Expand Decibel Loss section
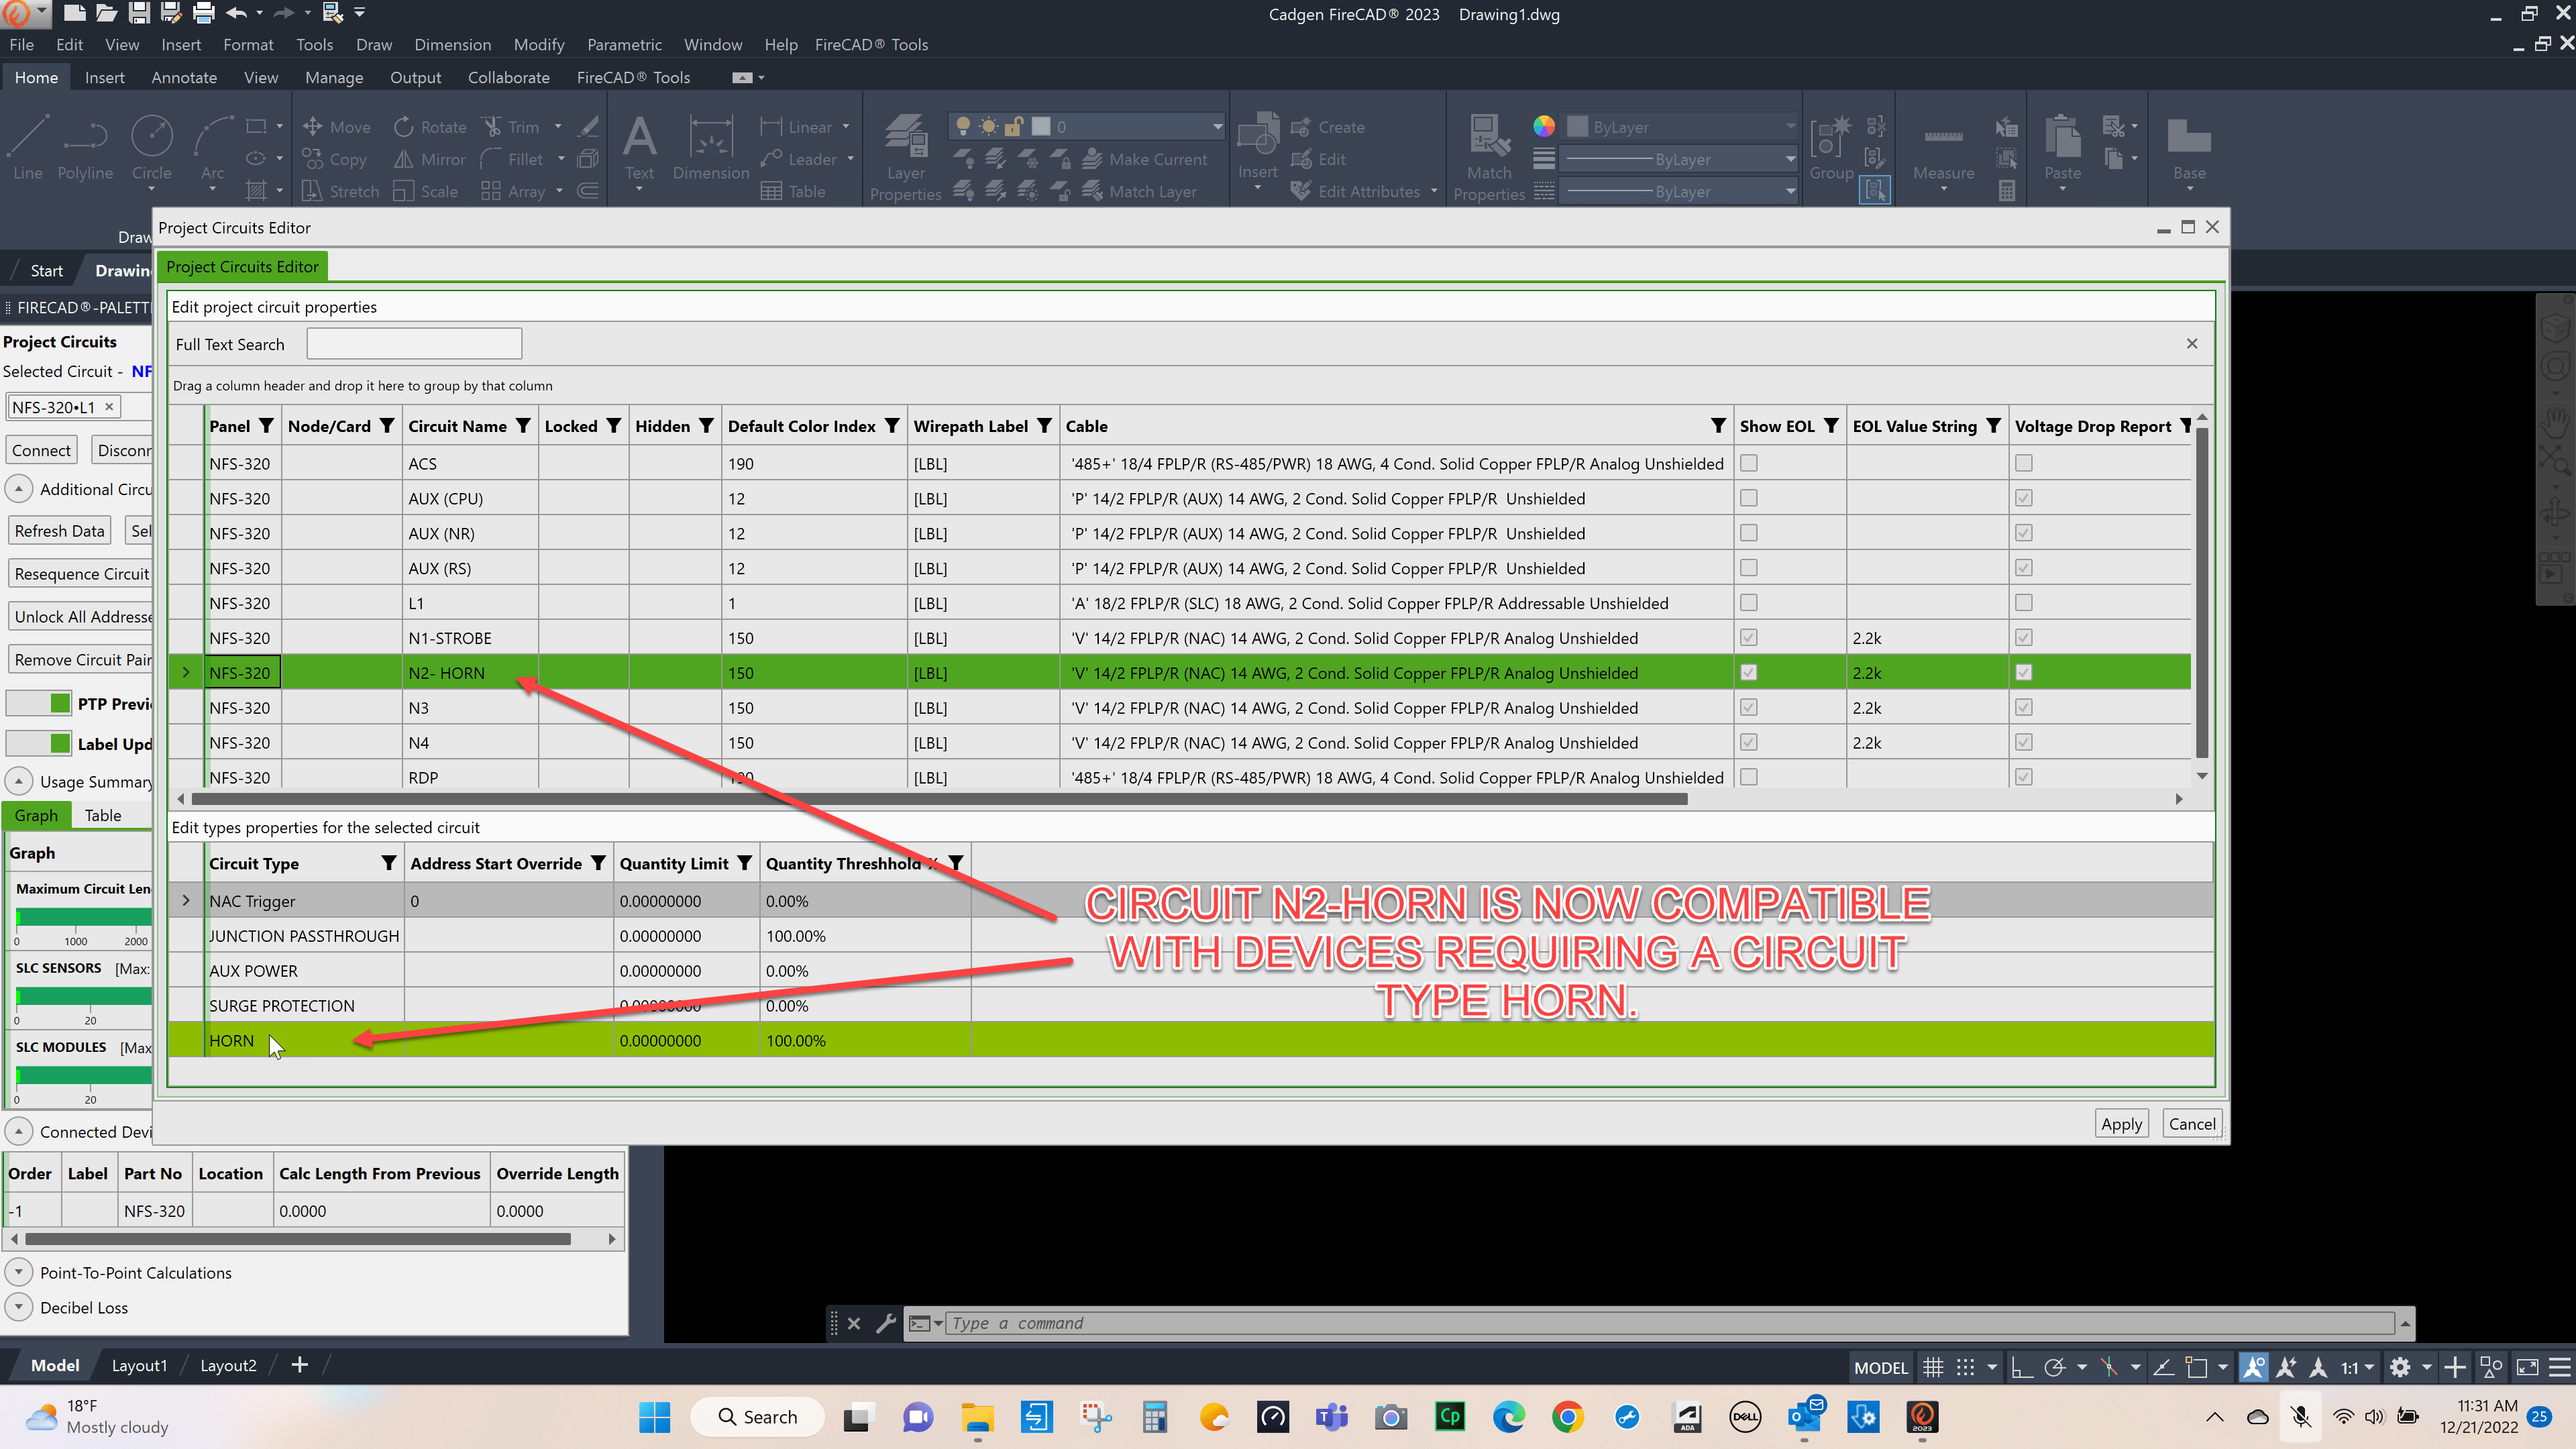The width and height of the screenshot is (2576, 1449). [x=19, y=1307]
